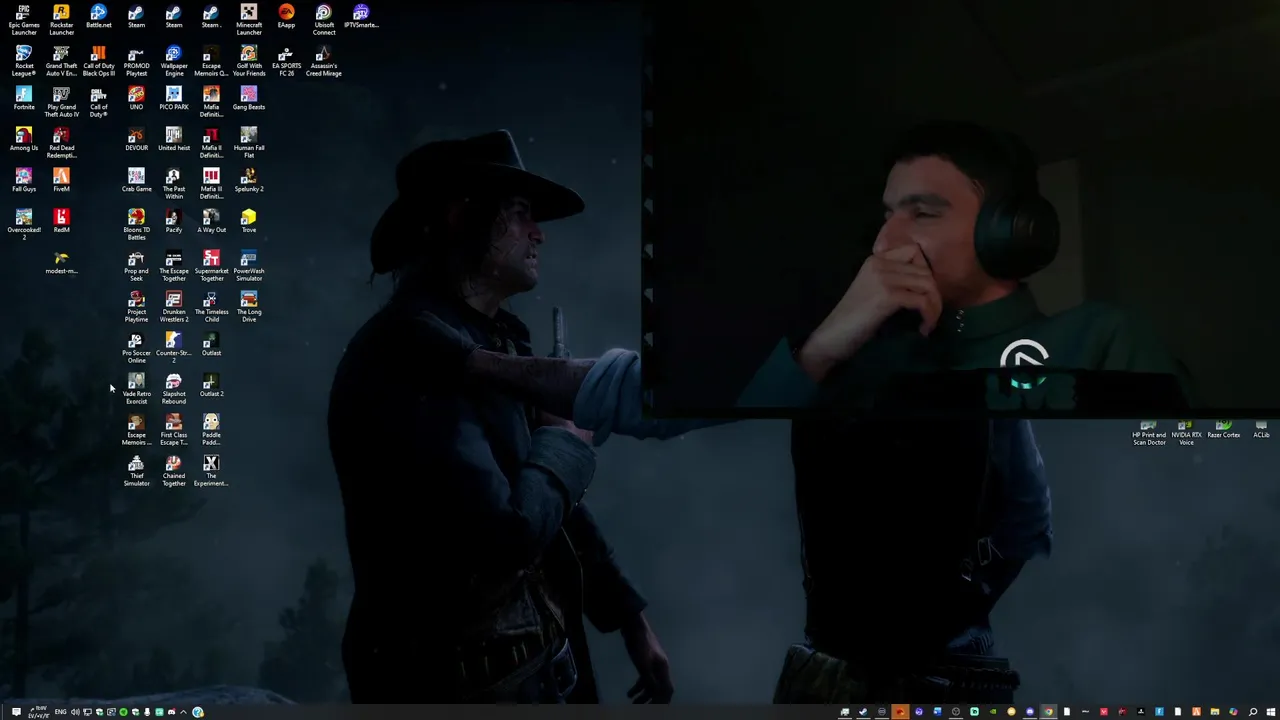The image size is (1280, 720).
Task: Select the UNO game icon
Action: 136,98
